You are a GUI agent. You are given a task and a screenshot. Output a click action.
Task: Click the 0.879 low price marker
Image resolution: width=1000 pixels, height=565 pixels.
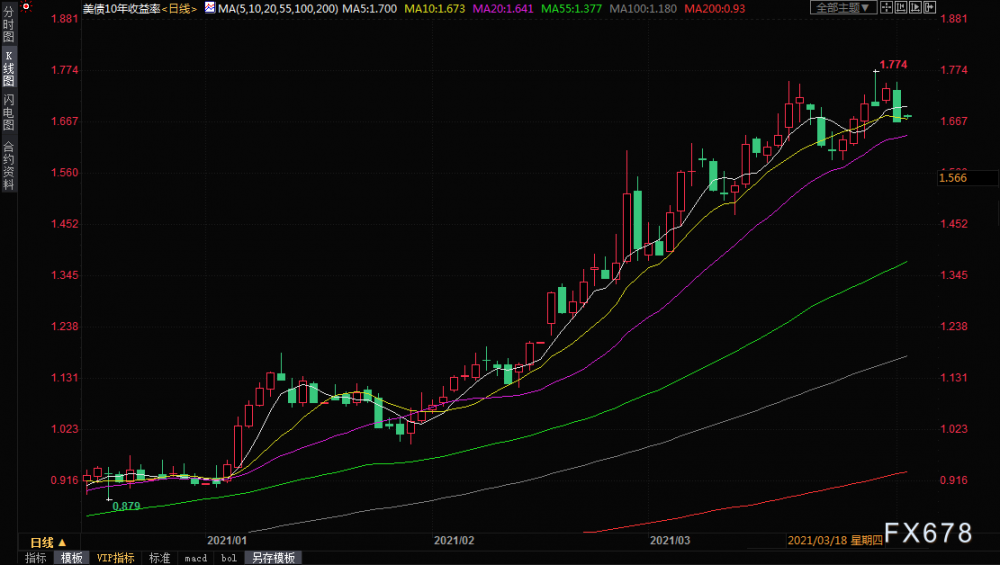tap(126, 506)
